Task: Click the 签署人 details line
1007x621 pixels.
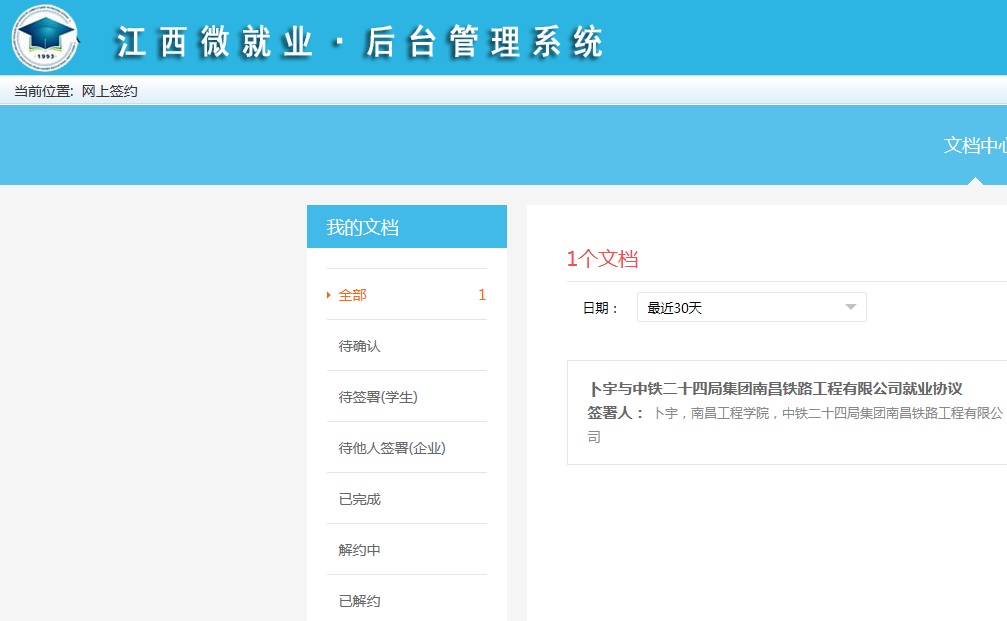Action: [x=794, y=413]
